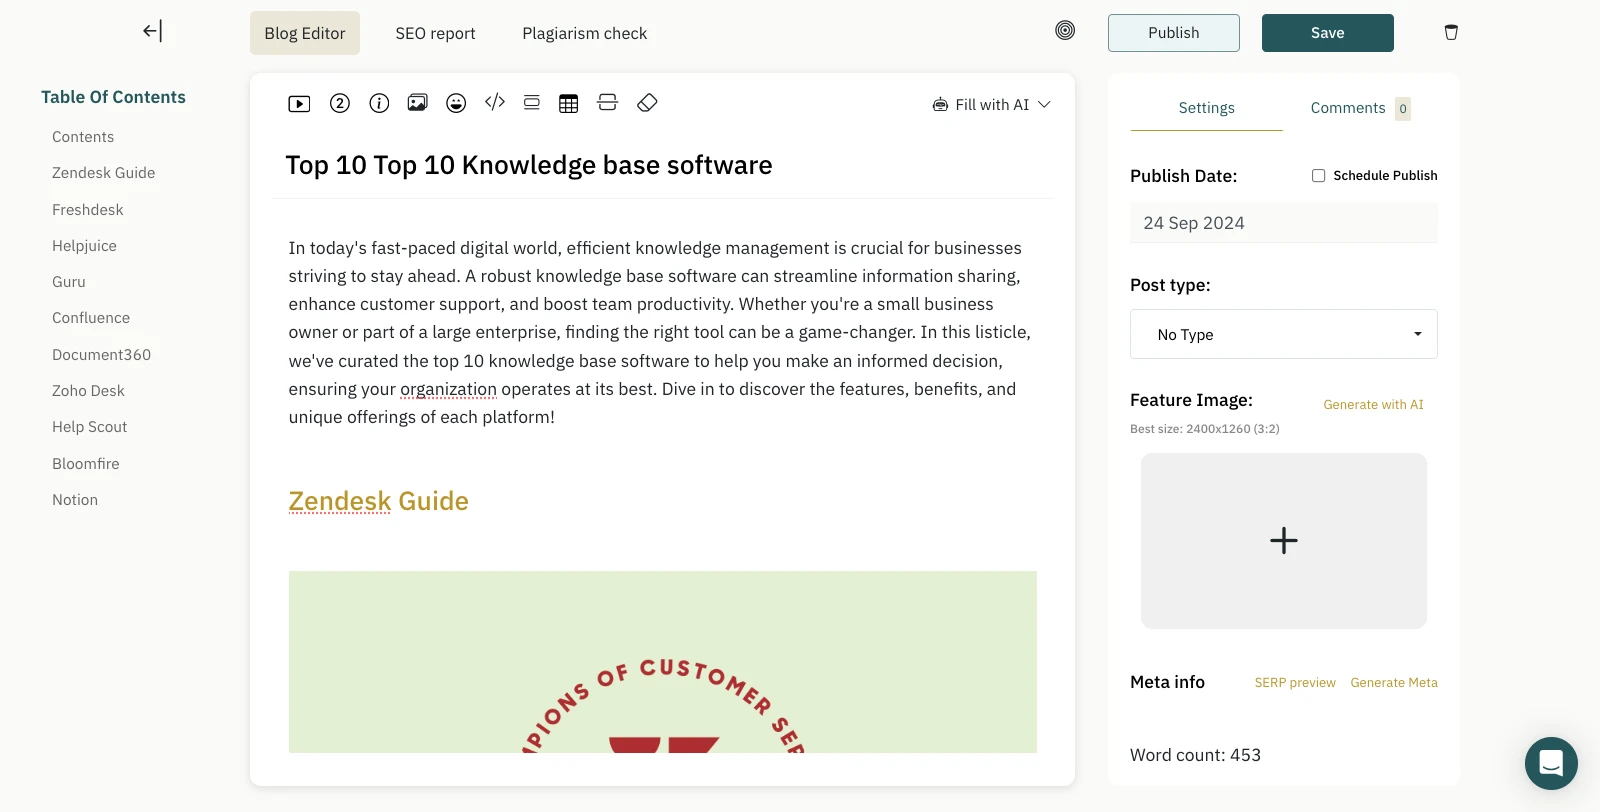The width and height of the screenshot is (1600, 812).
Task: Go to Notion section in sidebar
Action: pyautogui.click(x=75, y=500)
